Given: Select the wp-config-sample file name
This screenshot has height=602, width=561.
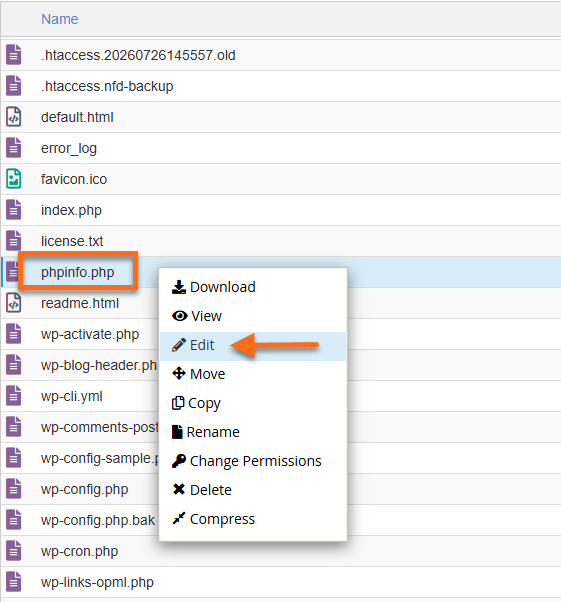Looking at the screenshot, I should 99,458.
